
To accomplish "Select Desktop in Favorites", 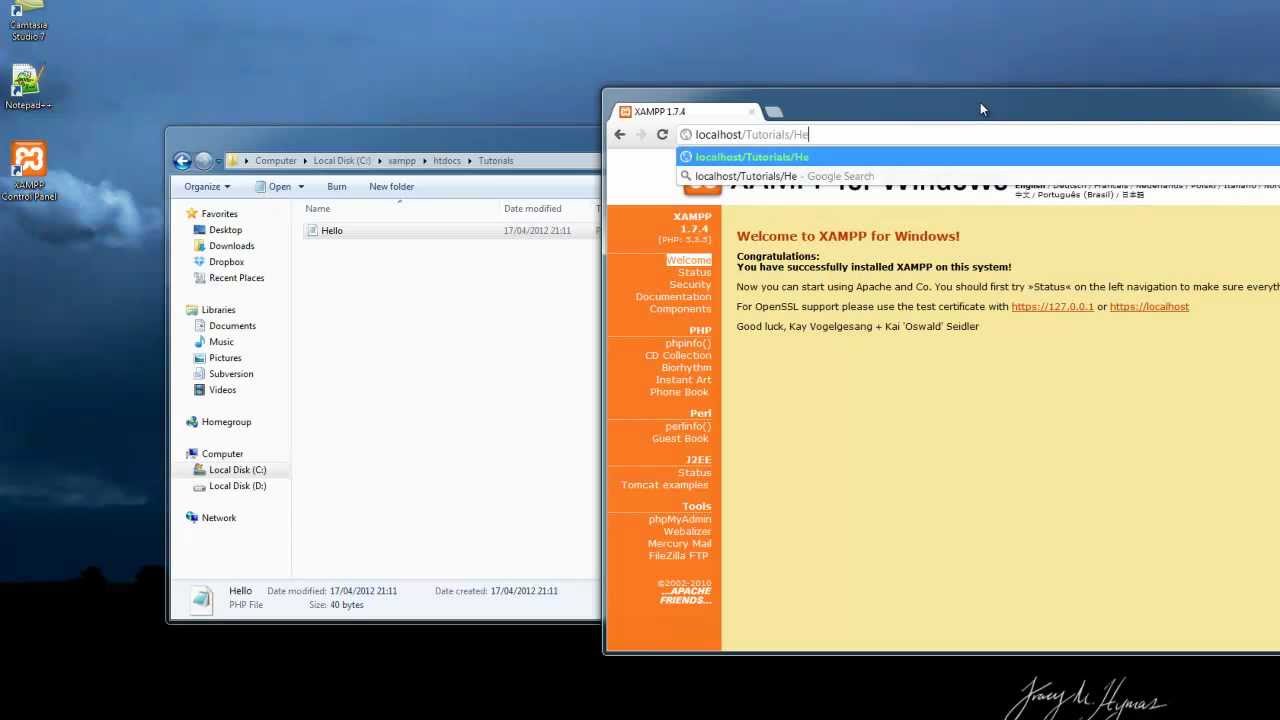I will 225,230.
